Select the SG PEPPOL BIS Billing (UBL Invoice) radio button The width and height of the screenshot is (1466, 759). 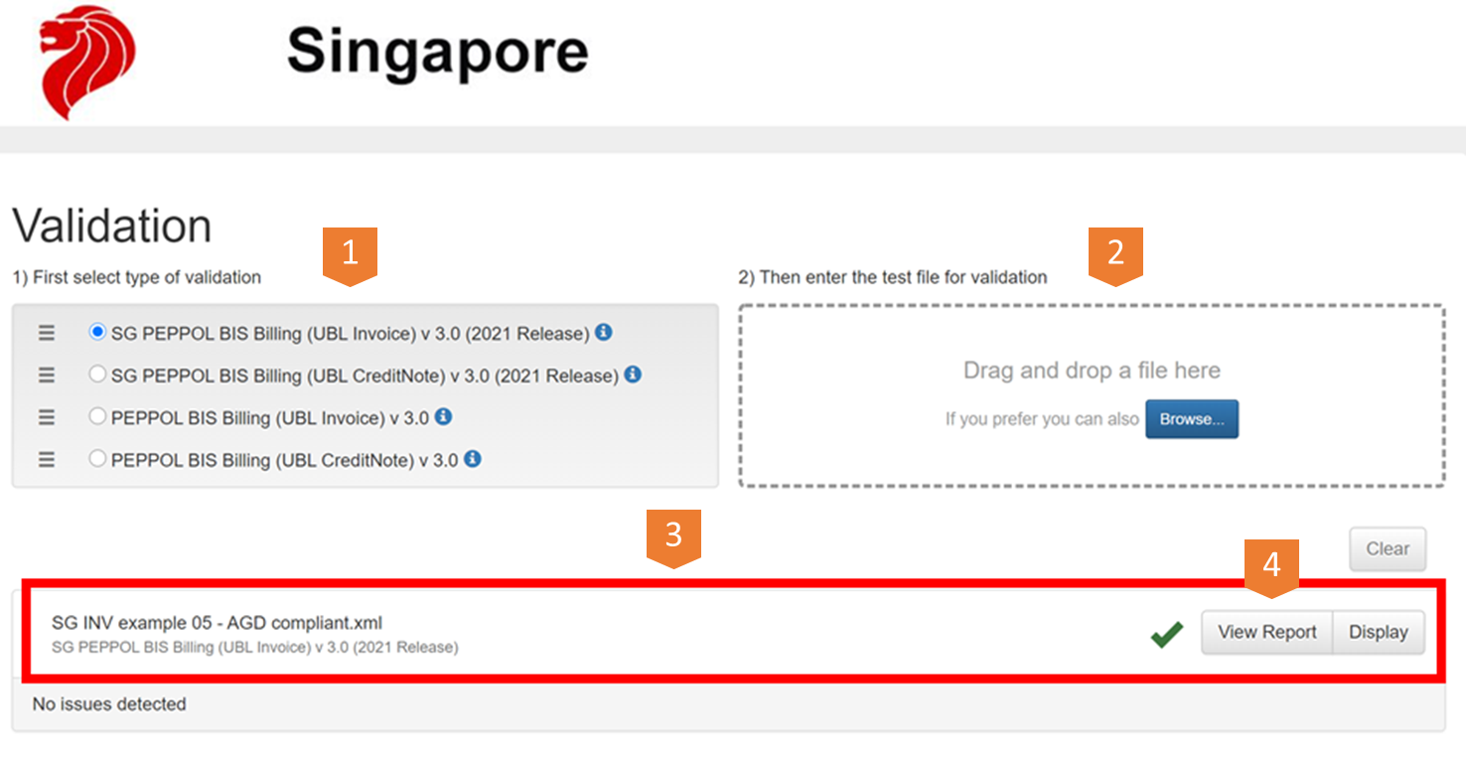click(x=97, y=333)
